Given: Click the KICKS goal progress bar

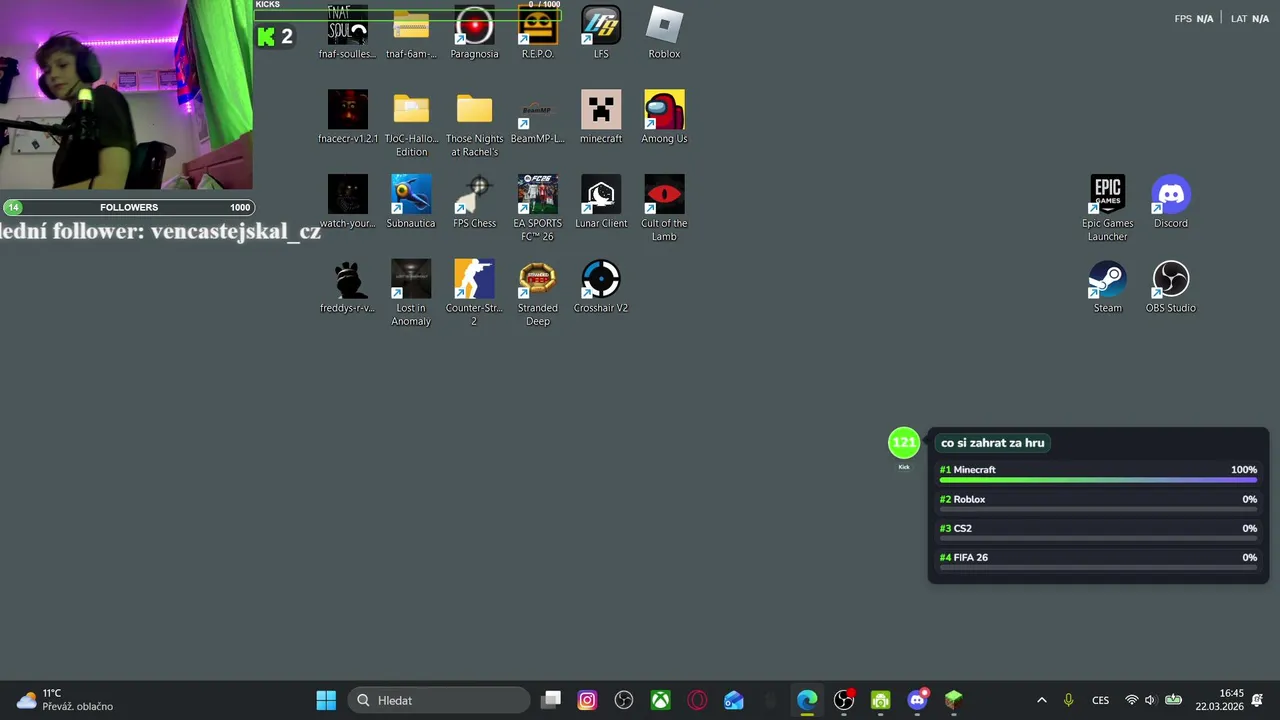Looking at the screenshot, I should (408, 15).
